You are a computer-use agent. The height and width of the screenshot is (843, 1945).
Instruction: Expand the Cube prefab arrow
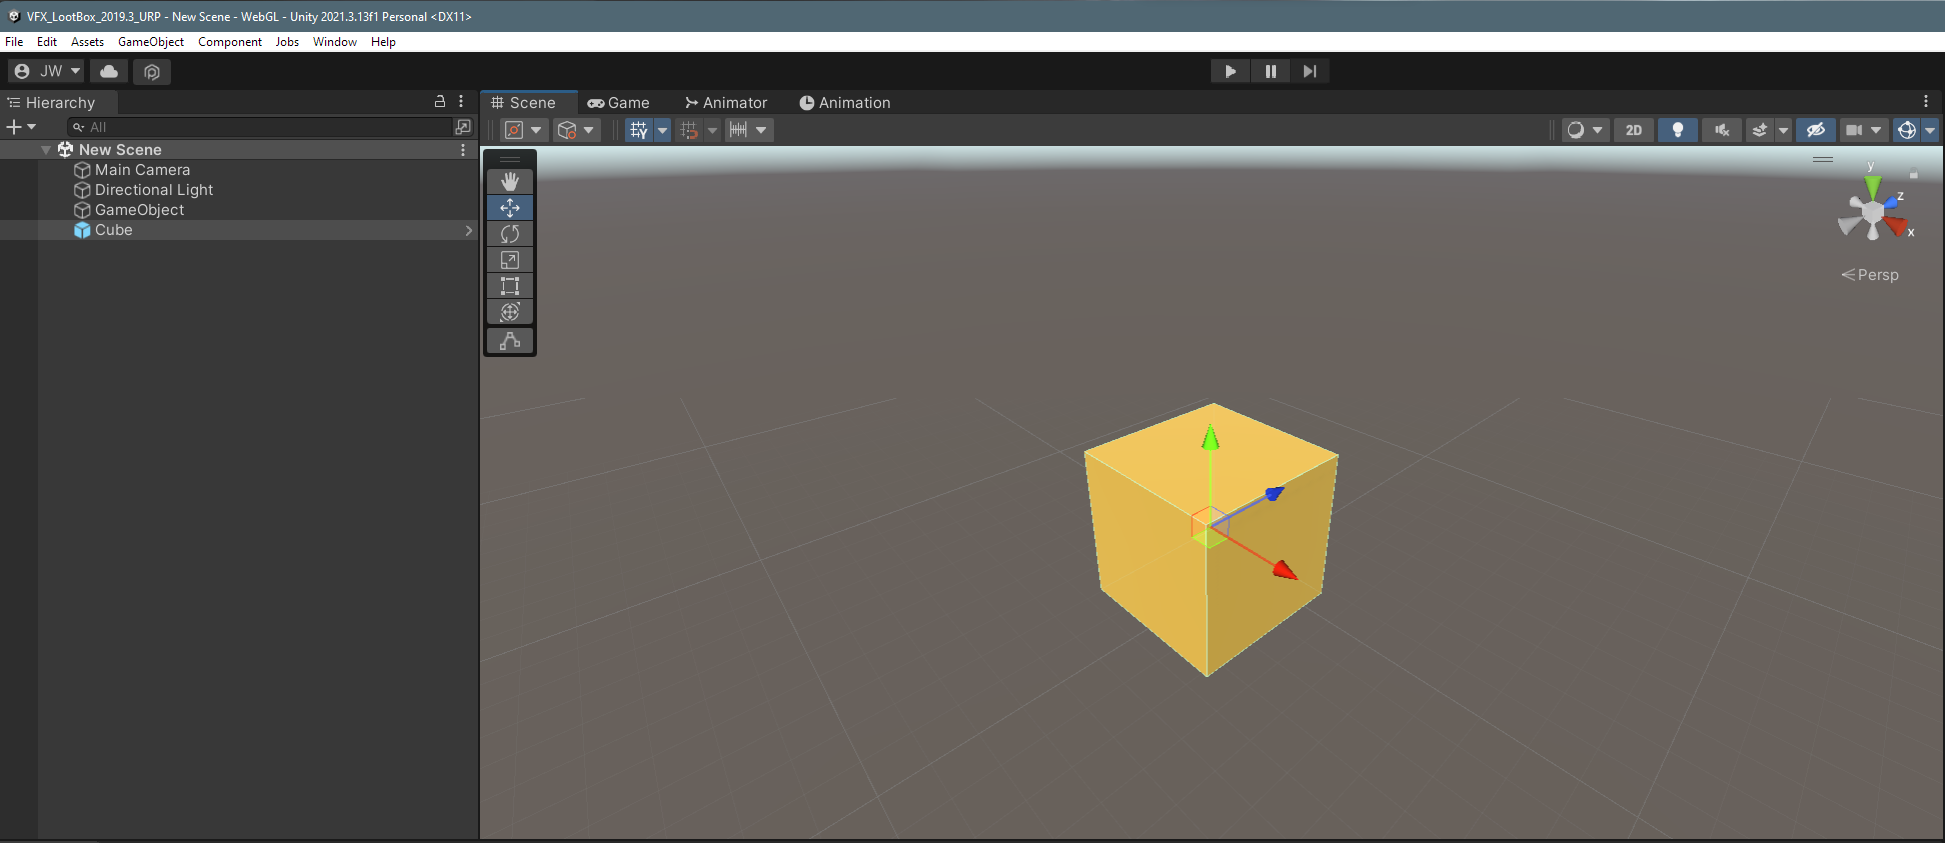(x=468, y=230)
